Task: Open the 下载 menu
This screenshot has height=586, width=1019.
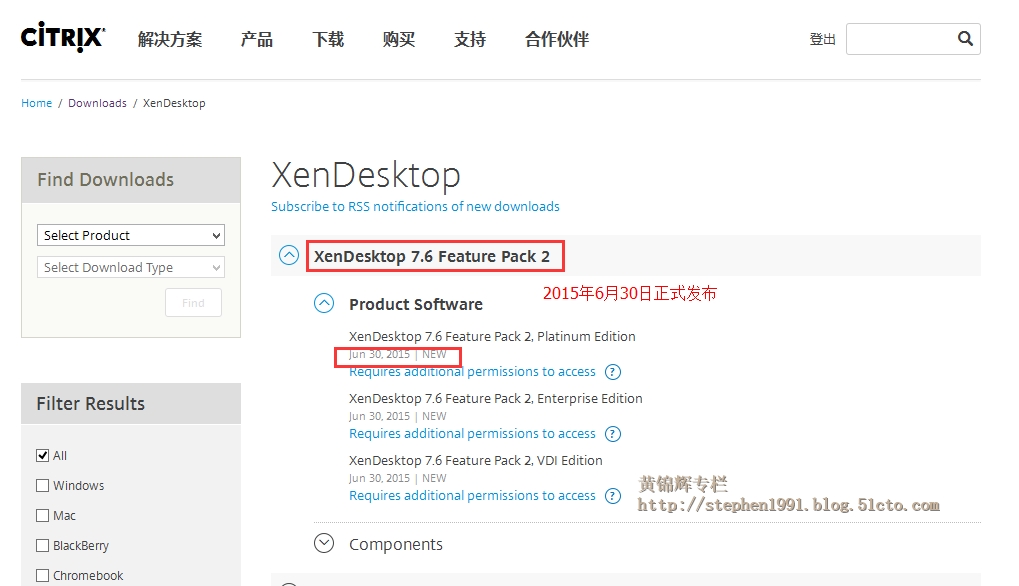Action: point(328,40)
